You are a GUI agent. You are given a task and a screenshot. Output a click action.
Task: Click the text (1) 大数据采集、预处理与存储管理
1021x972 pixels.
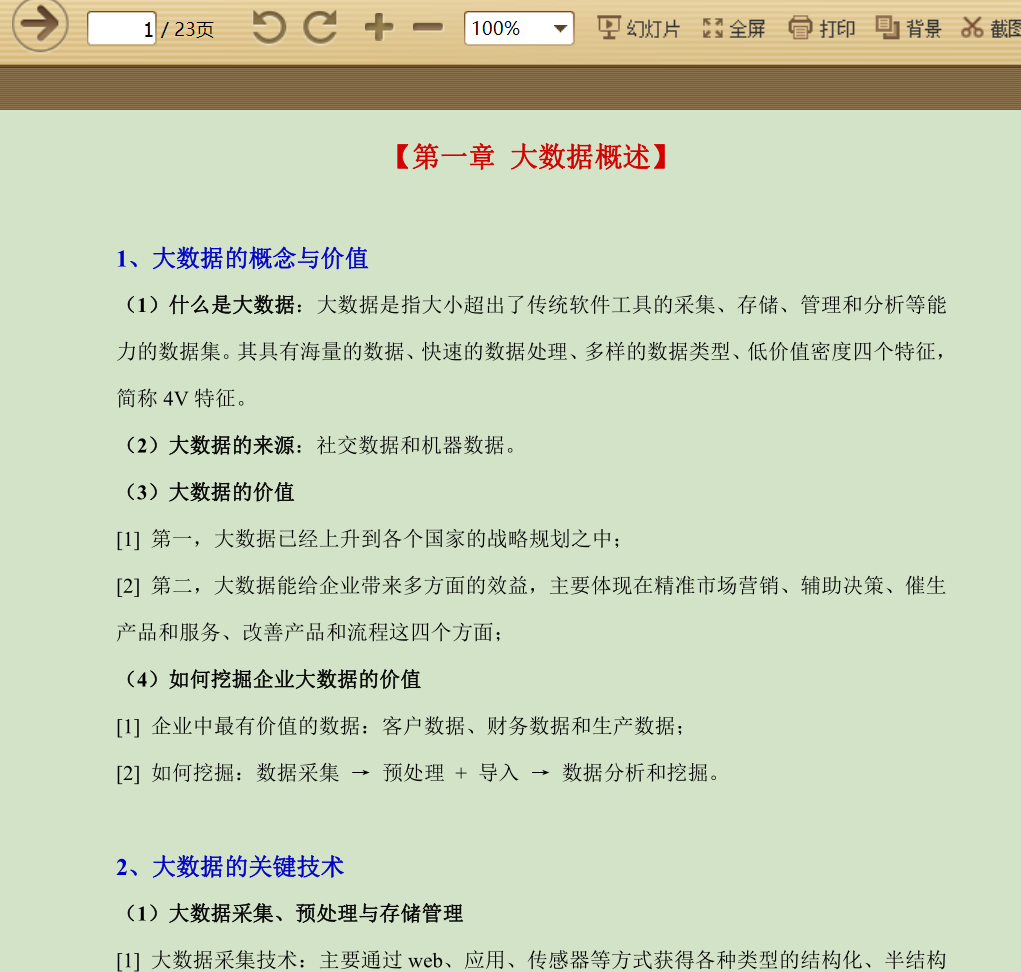click(293, 914)
